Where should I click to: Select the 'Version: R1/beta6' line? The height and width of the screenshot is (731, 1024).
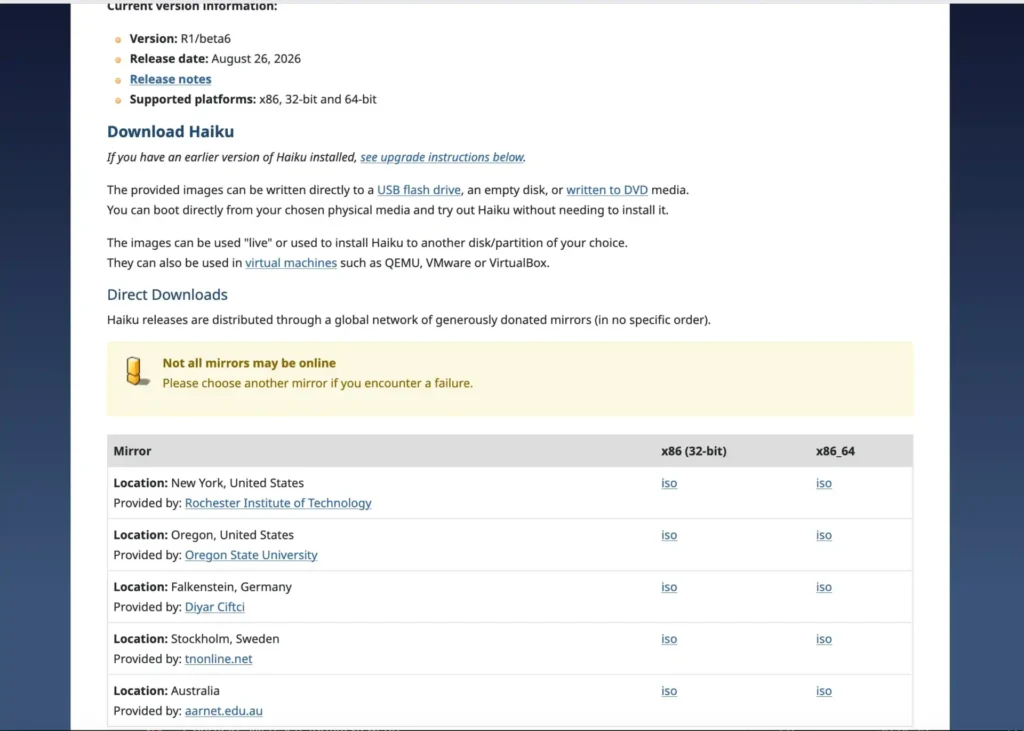coord(180,39)
